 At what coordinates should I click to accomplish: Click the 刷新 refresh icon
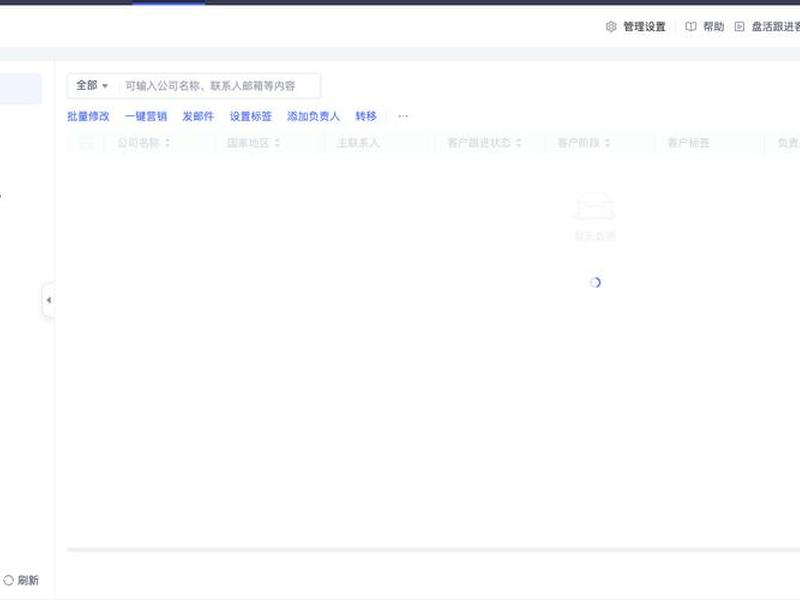pos(9,580)
